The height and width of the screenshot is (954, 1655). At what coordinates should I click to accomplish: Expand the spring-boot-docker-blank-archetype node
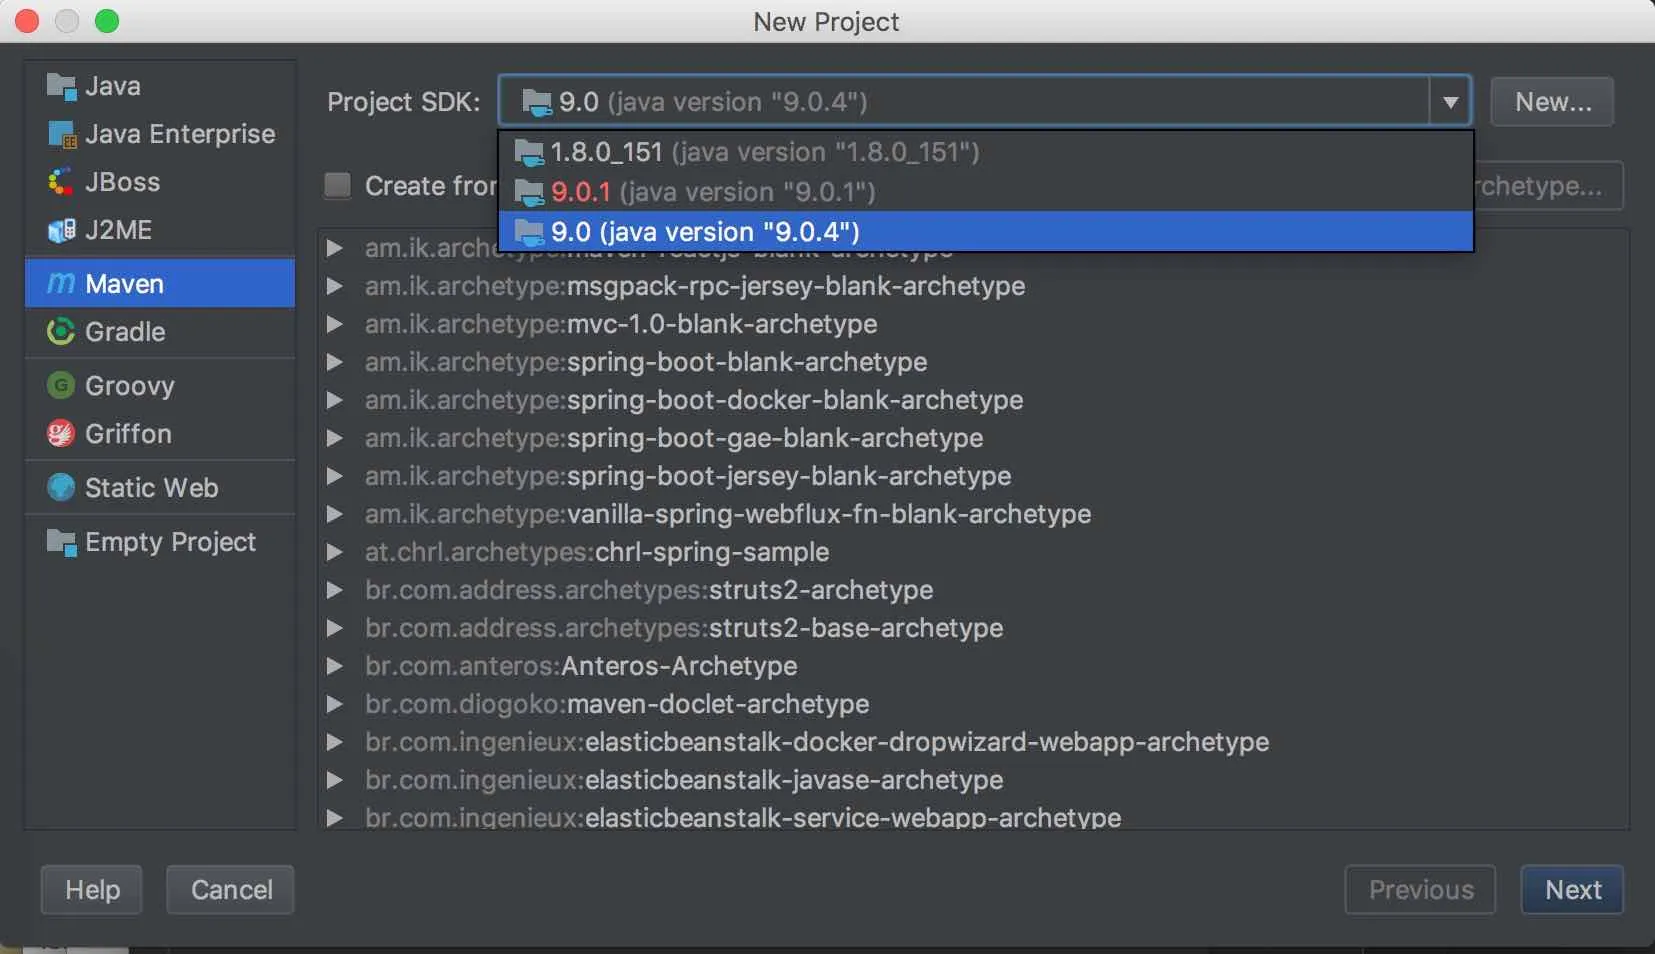(335, 400)
